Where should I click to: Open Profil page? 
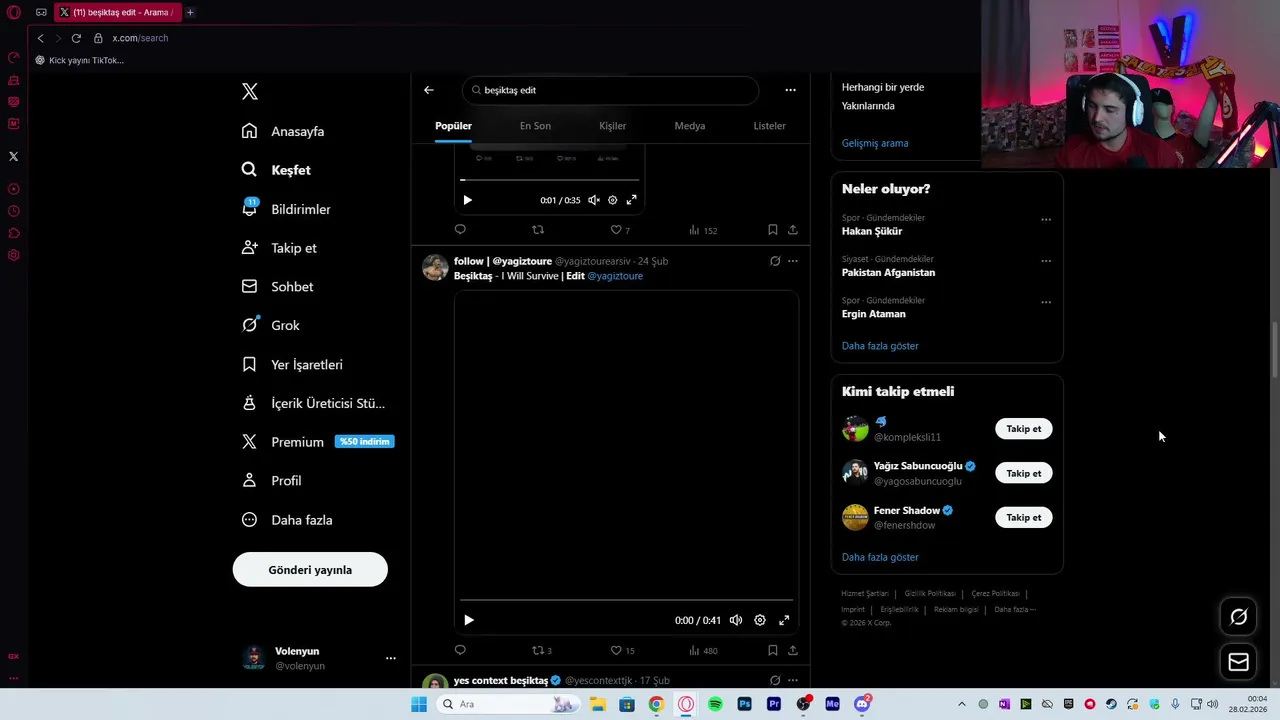pyautogui.click(x=271, y=481)
